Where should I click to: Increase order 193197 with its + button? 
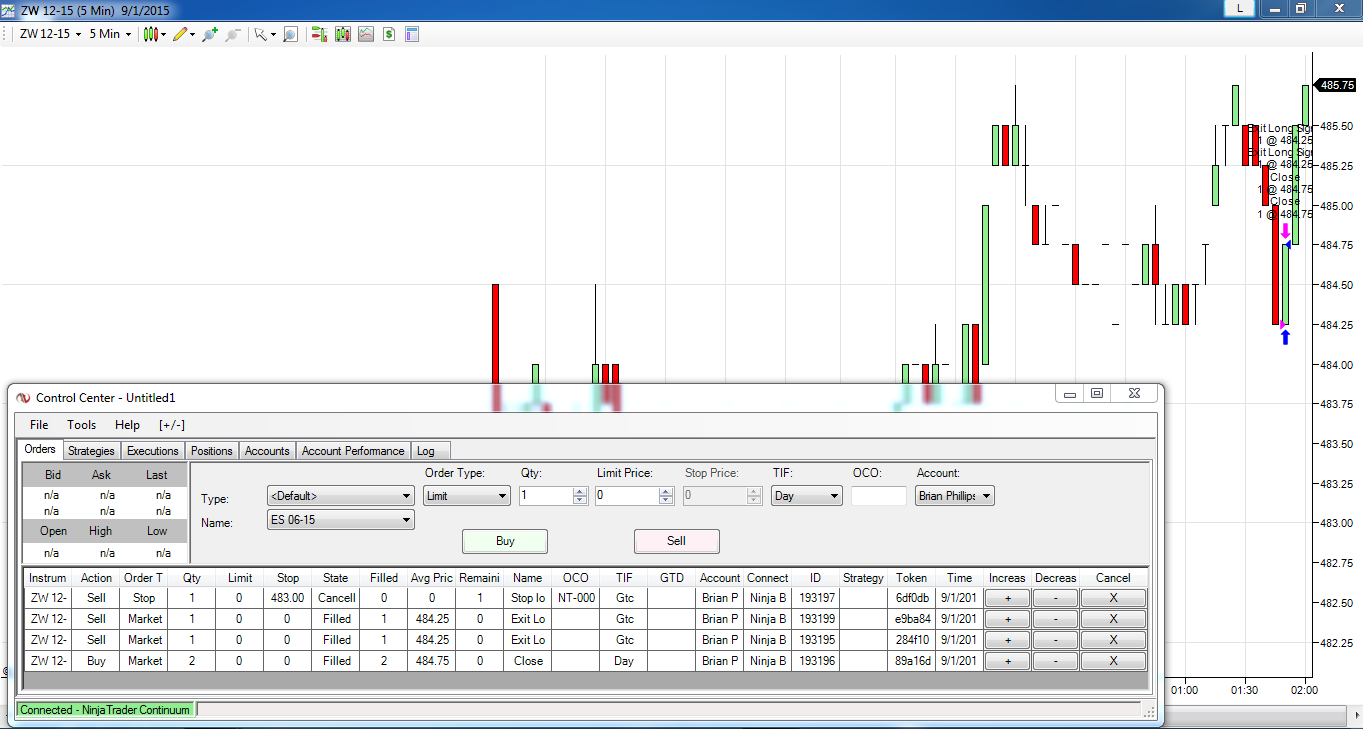(1007, 598)
